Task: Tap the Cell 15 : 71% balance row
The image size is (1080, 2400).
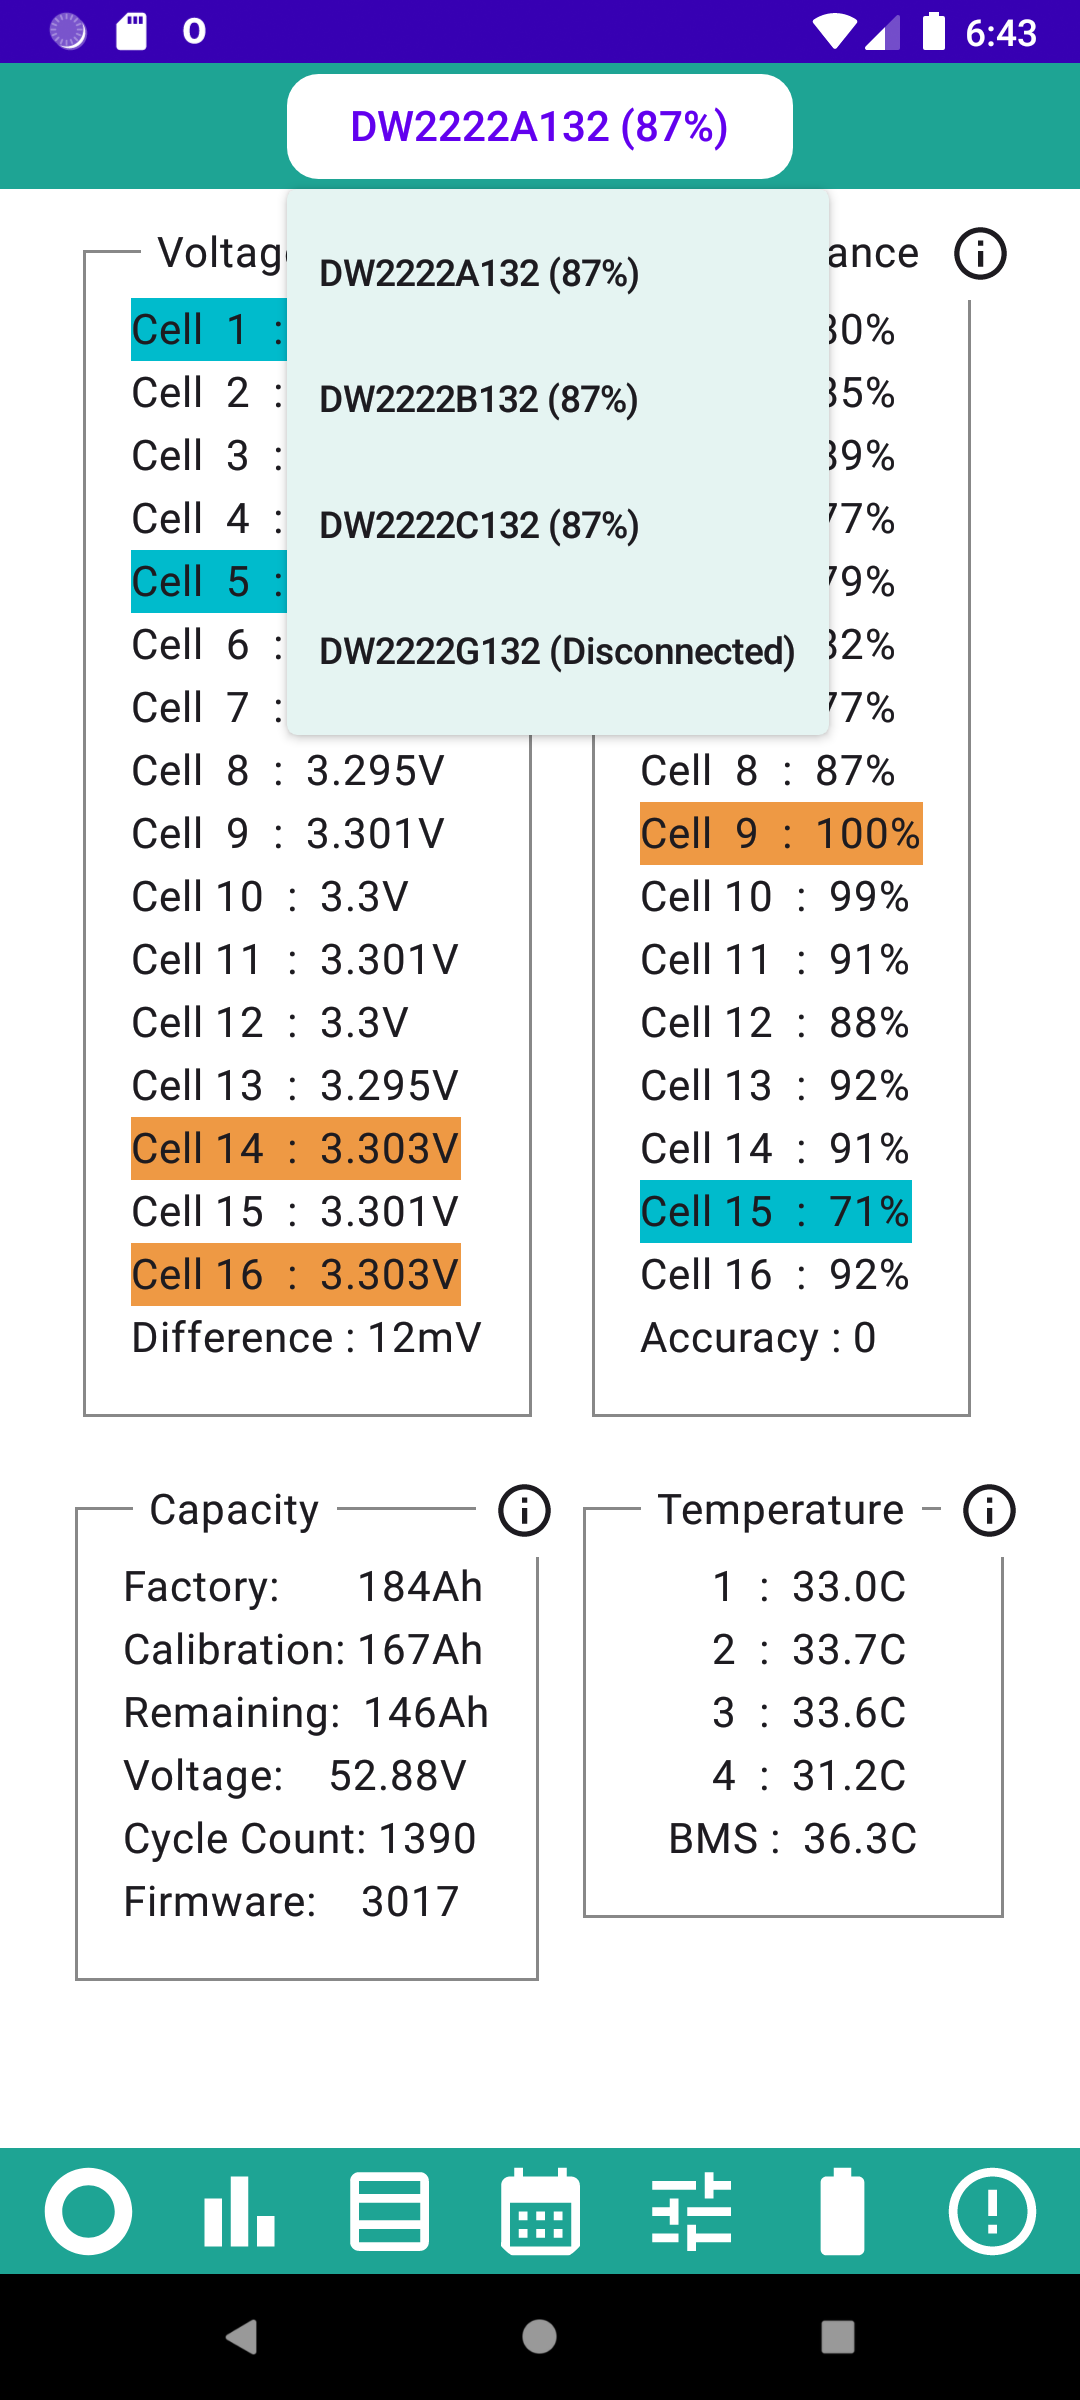Action: tap(776, 1211)
